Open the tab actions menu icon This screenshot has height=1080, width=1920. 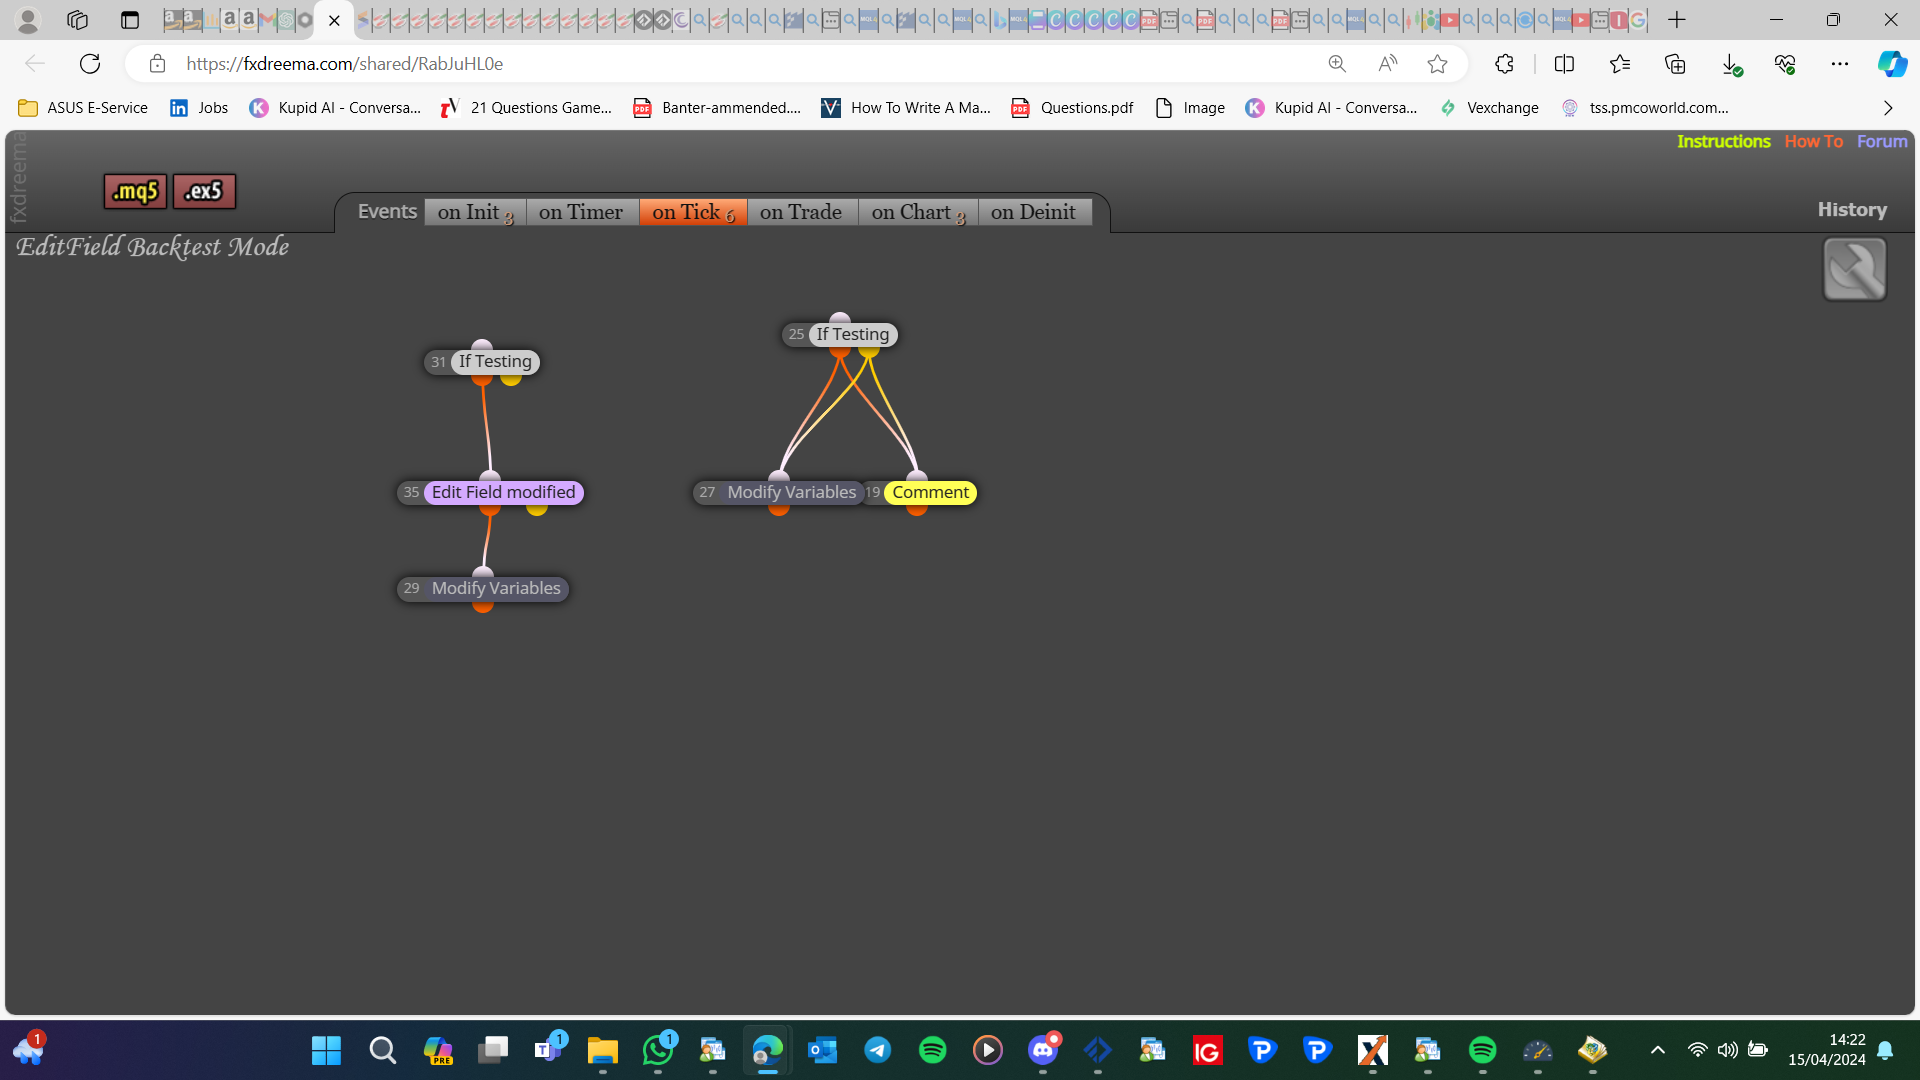(x=130, y=20)
